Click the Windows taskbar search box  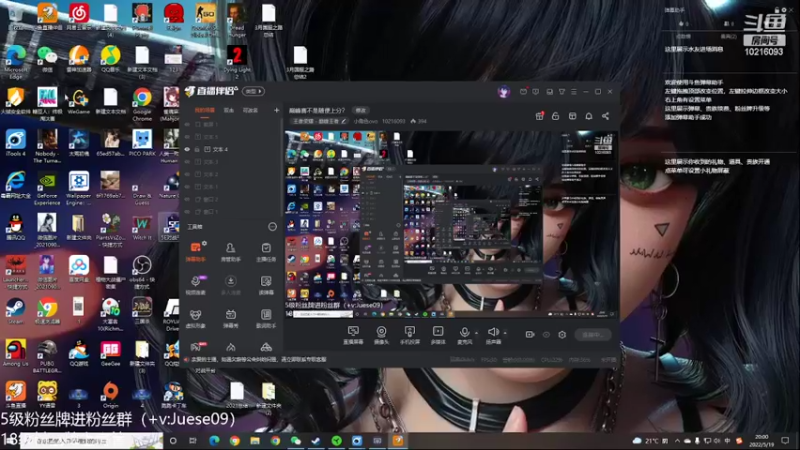[92, 441]
